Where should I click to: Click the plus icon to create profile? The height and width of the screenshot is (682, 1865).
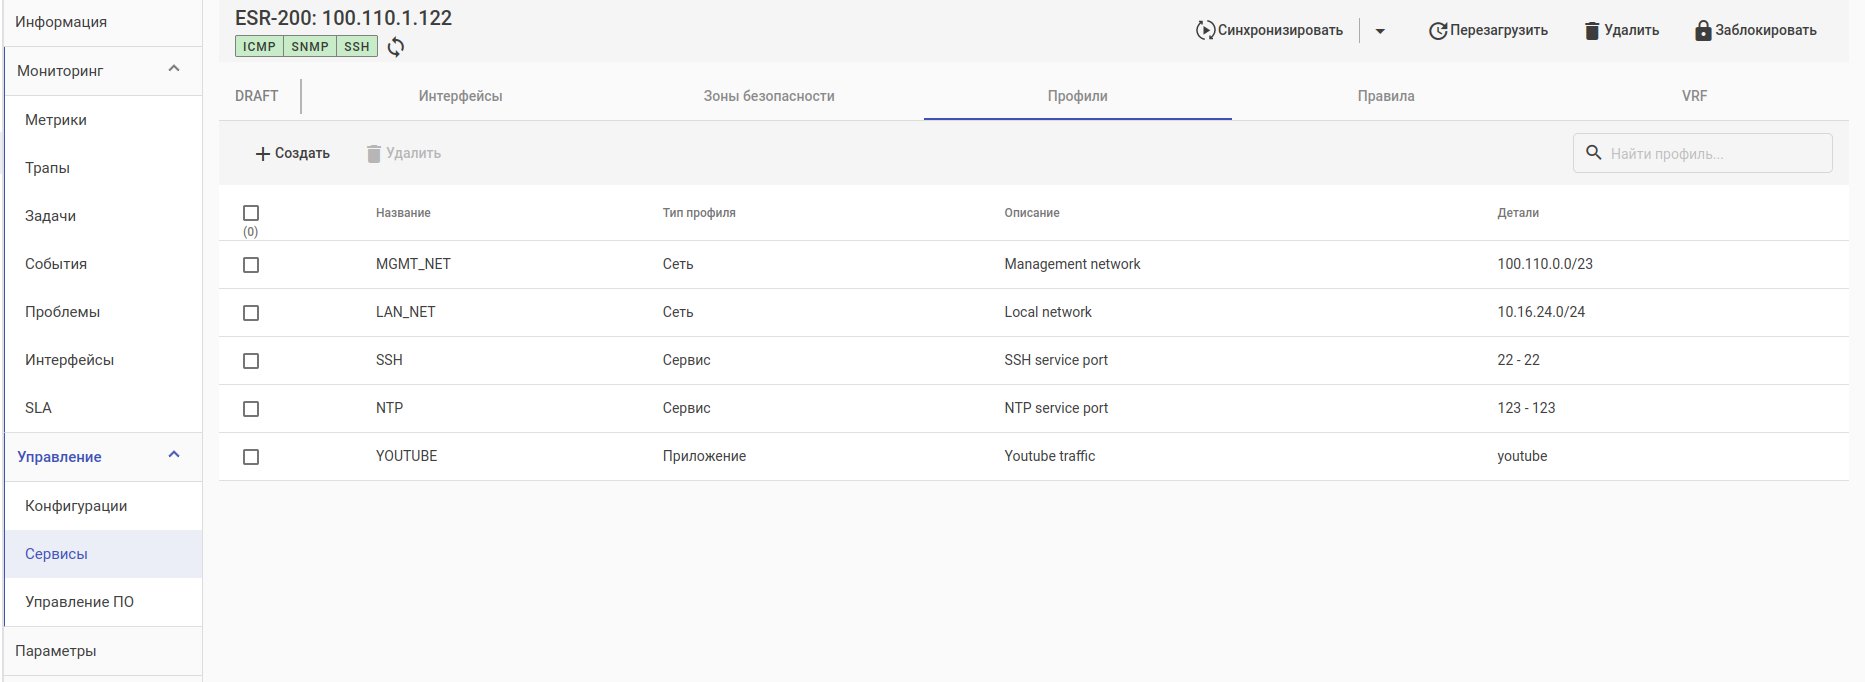coord(263,154)
